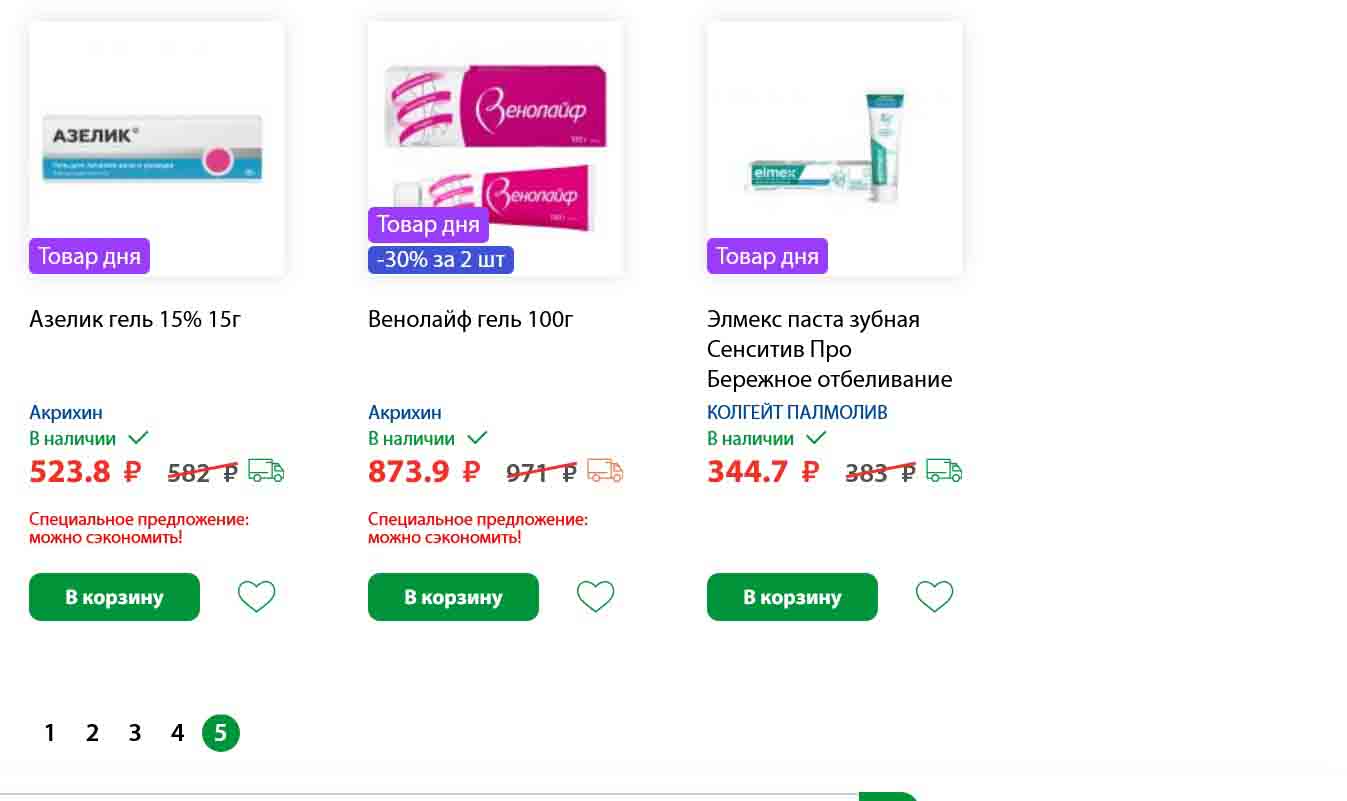Switch to page 3
This screenshot has height=801, width=1347.
pos(135,733)
